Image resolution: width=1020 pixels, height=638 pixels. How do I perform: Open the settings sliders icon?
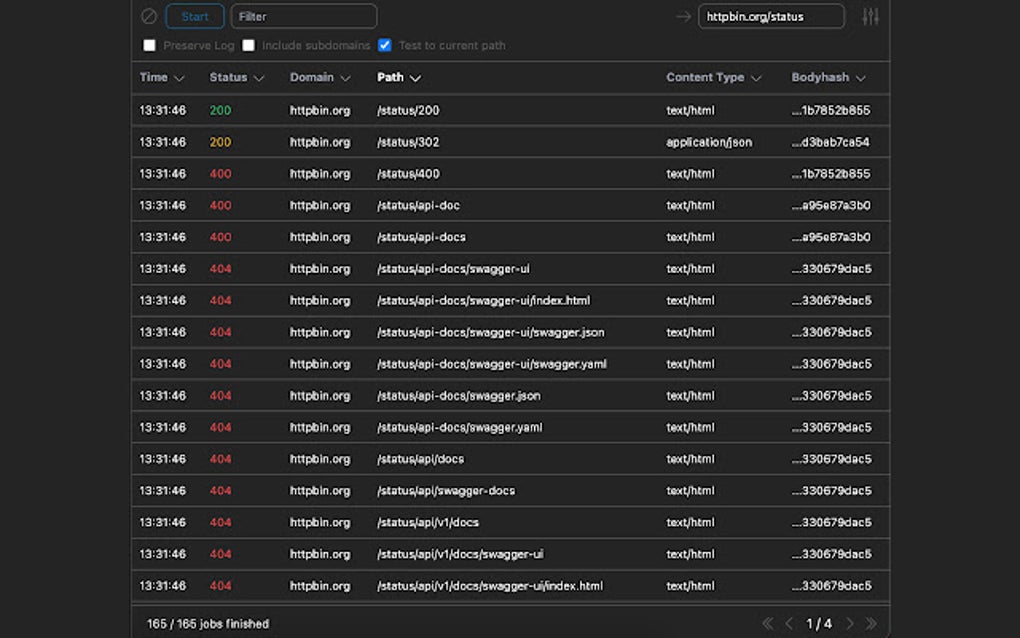[x=870, y=16]
